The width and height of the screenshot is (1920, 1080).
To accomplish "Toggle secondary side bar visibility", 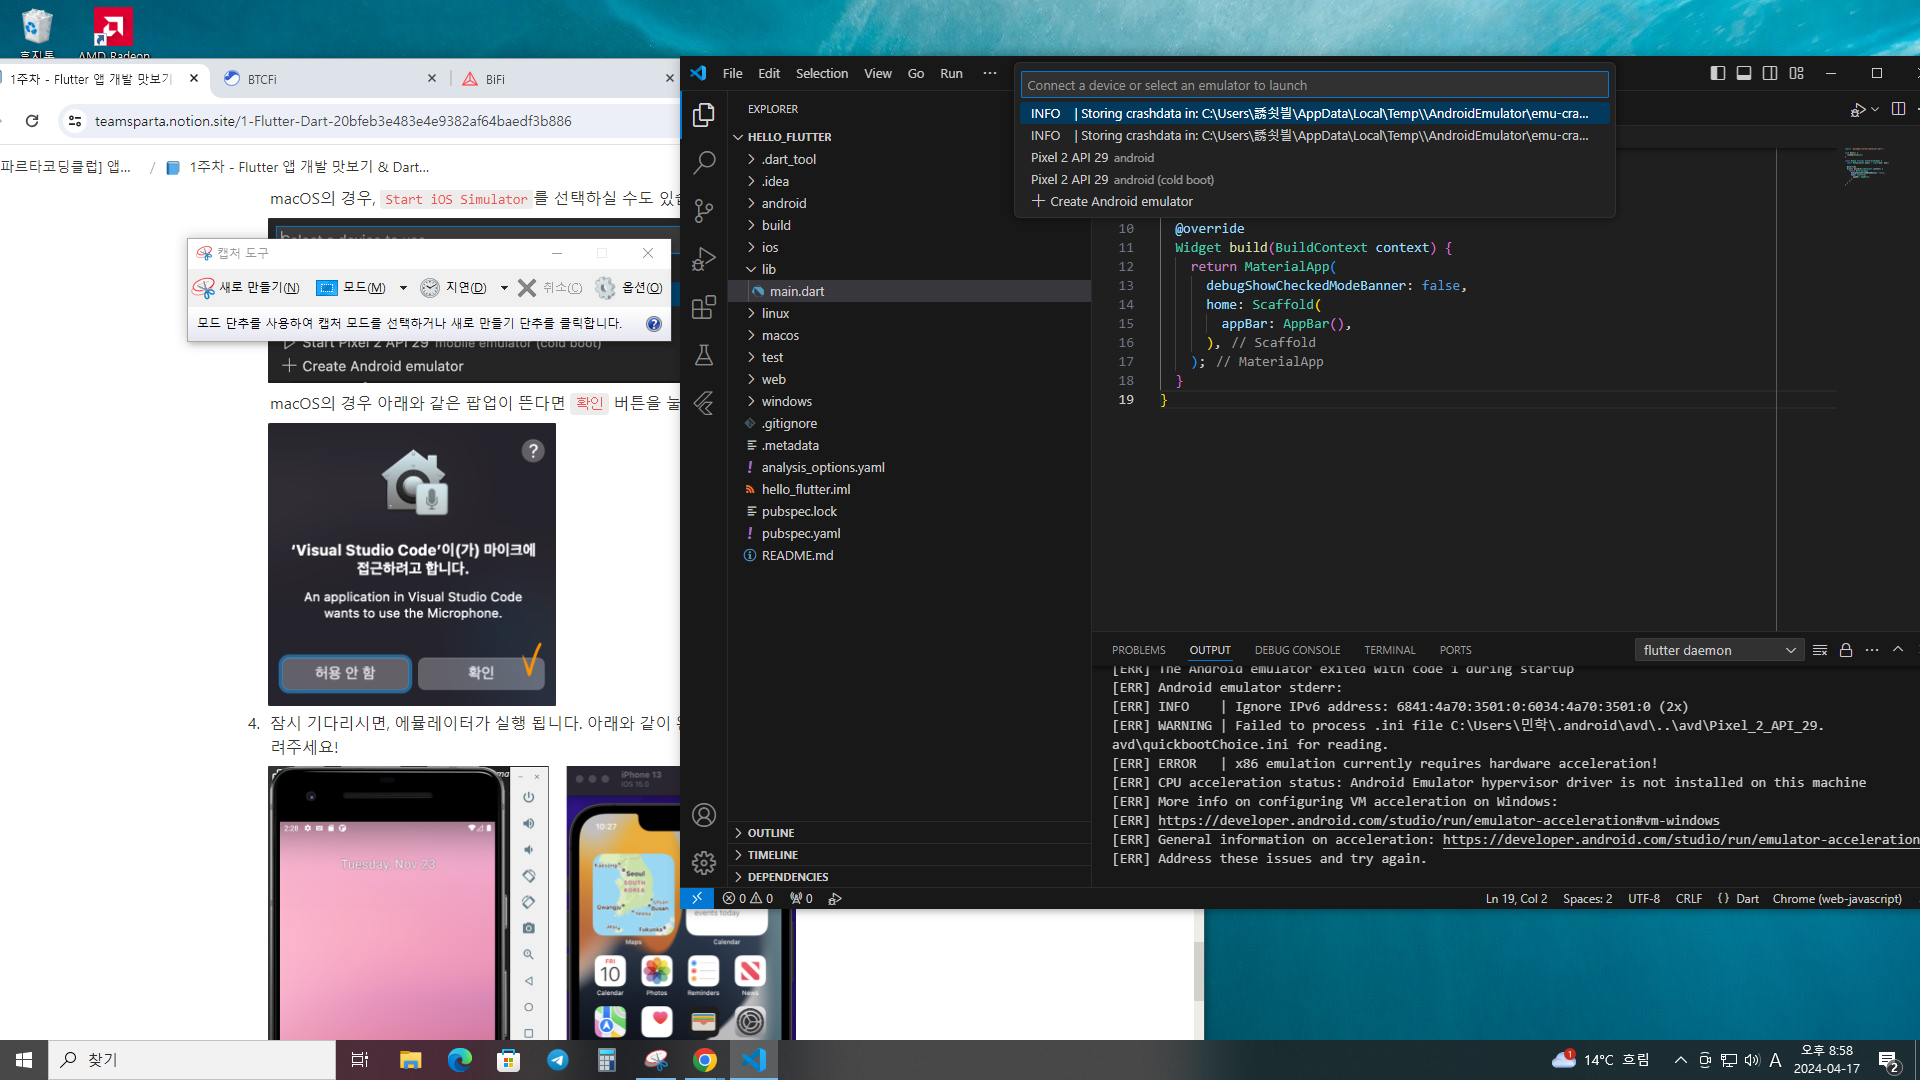I will pyautogui.click(x=1770, y=73).
